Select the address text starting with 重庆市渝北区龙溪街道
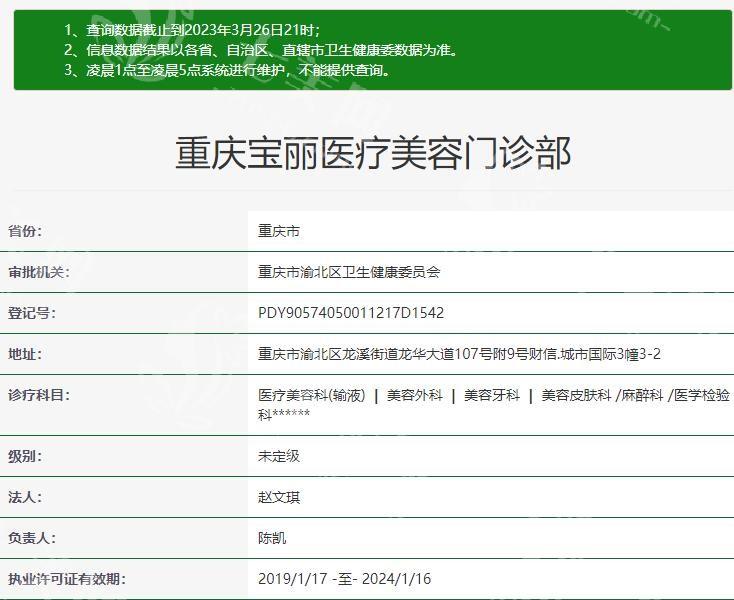The image size is (734, 600). click(x=459, y=354)
